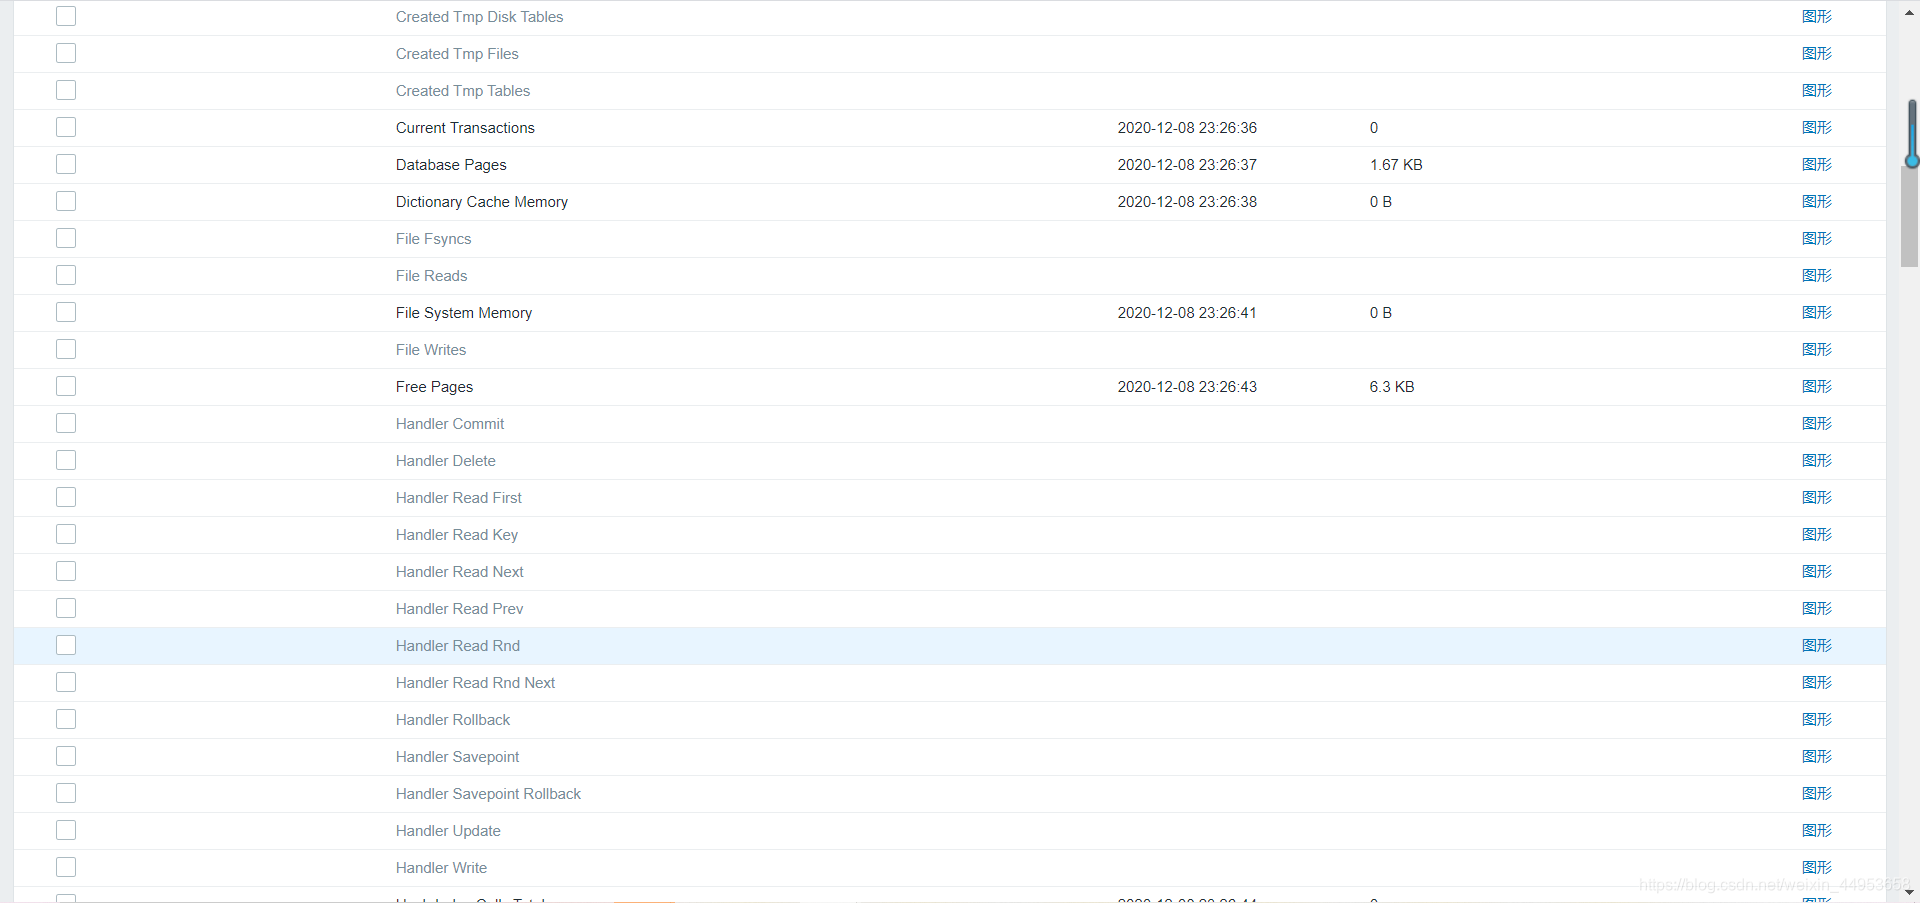Click the scrollbar up arrow
This screenshot has width=1920, height=903.
[1909, 12]
